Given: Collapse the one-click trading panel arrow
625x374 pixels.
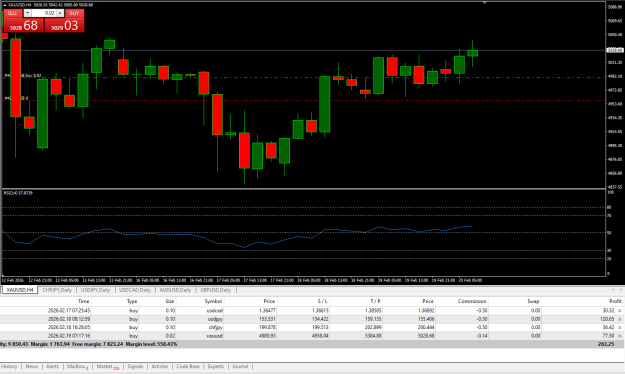Looking at the screenshot, I should click(5, 5).
